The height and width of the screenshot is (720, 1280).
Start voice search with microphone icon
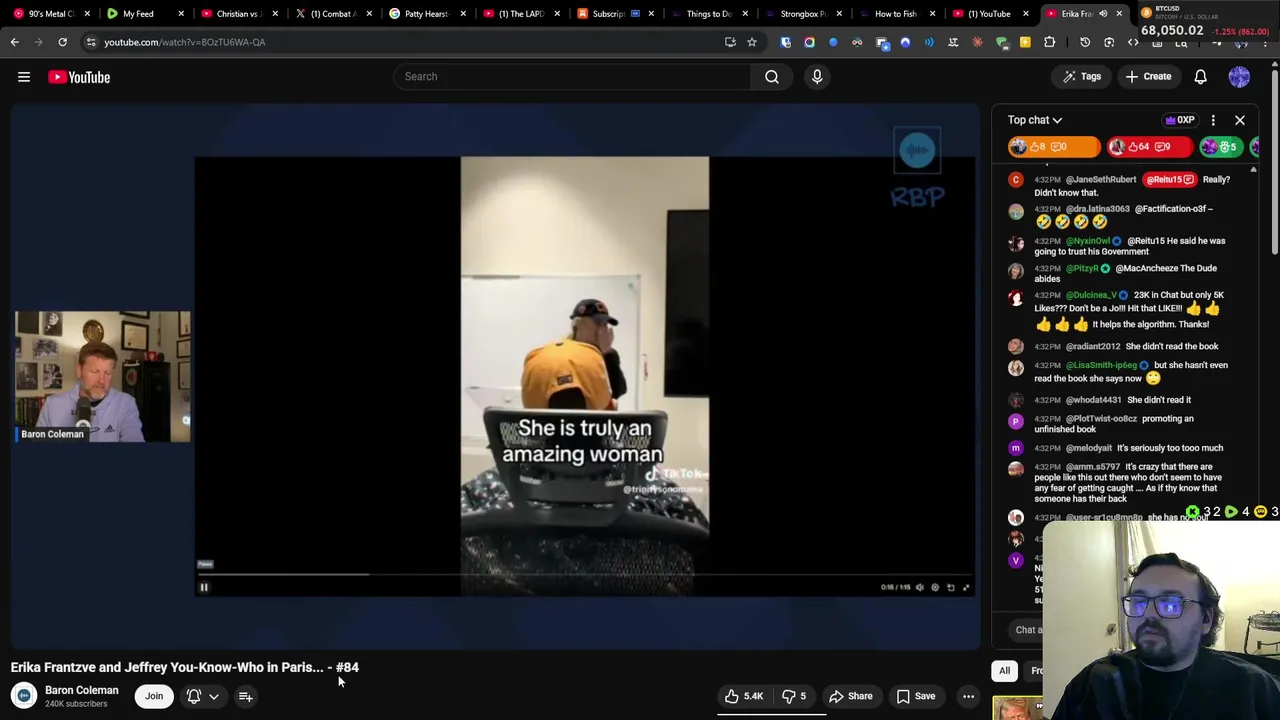pyautogui.click(x=817, y=76)
